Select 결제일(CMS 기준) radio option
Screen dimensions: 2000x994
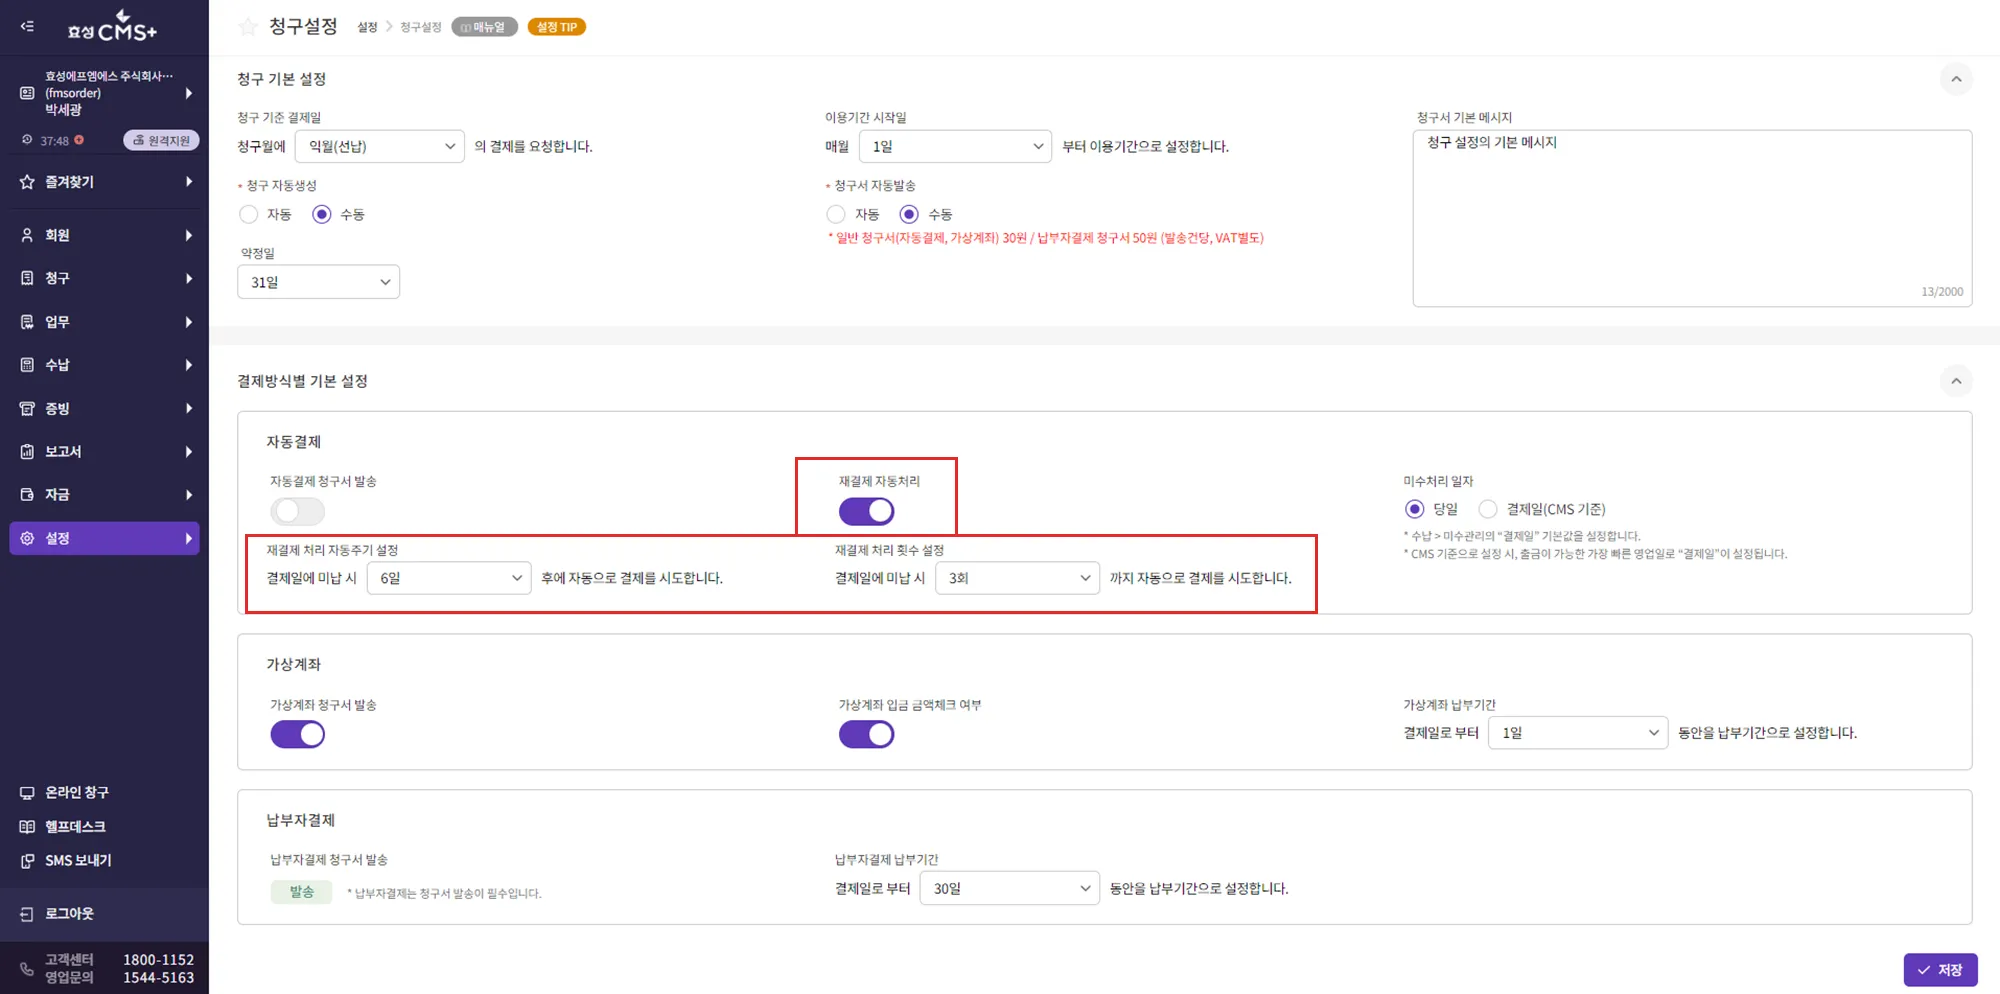(1488, 509)
